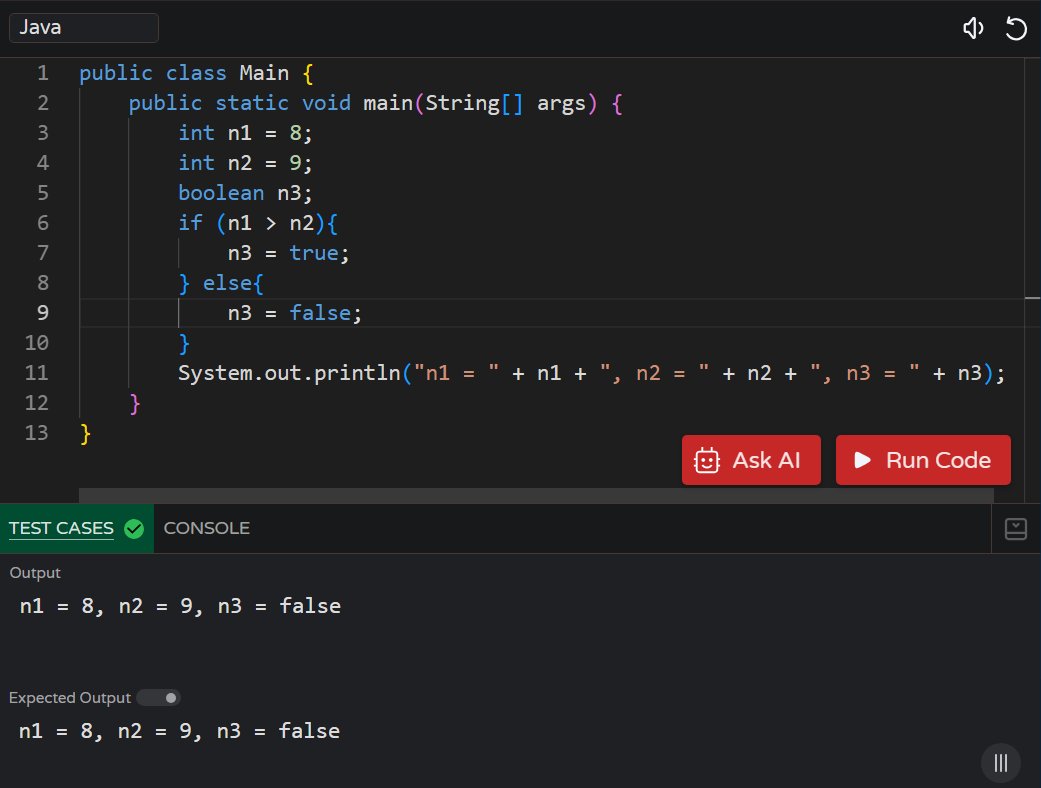Select the TEST CASES tab

[62, 528]
